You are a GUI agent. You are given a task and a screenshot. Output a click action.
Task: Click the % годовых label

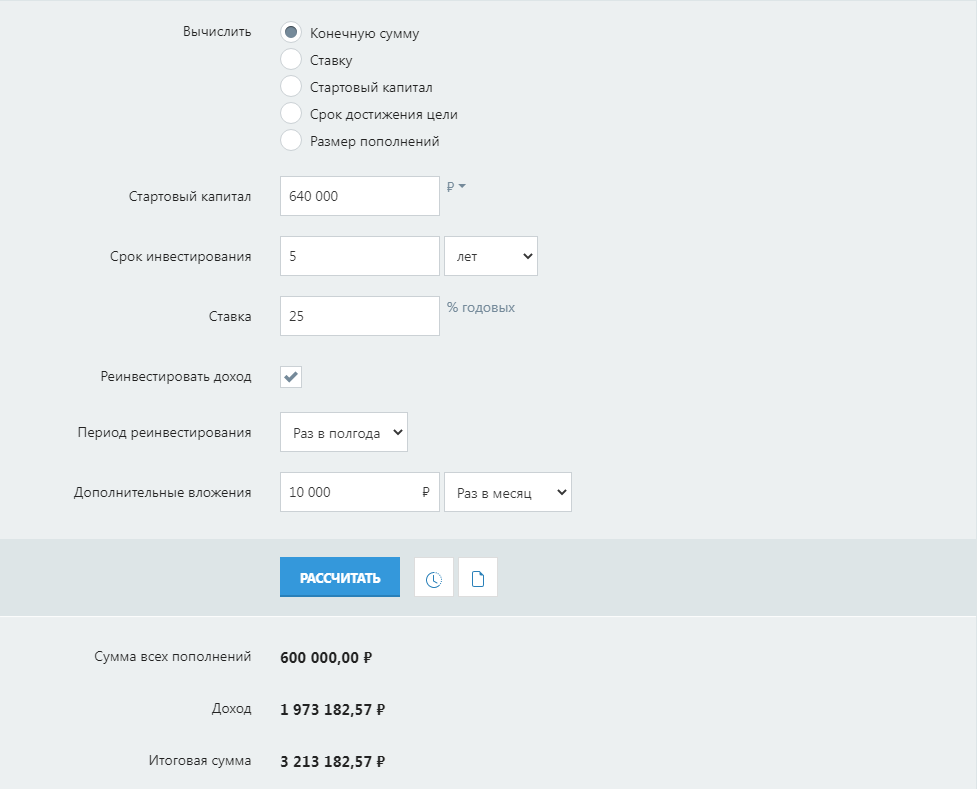point(481,308)
